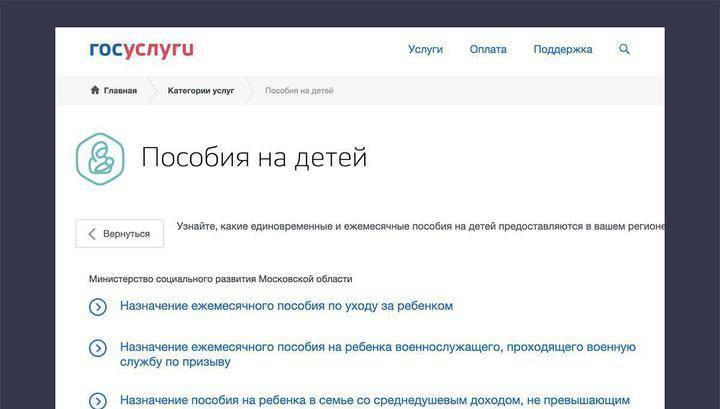This screenshot has height=409, width=720.
Task: Open the search magnifier icon
Action: click(624, 49)
